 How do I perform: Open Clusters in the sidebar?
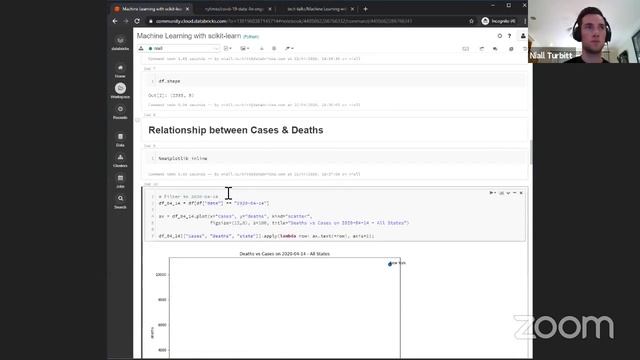(120, 160)
